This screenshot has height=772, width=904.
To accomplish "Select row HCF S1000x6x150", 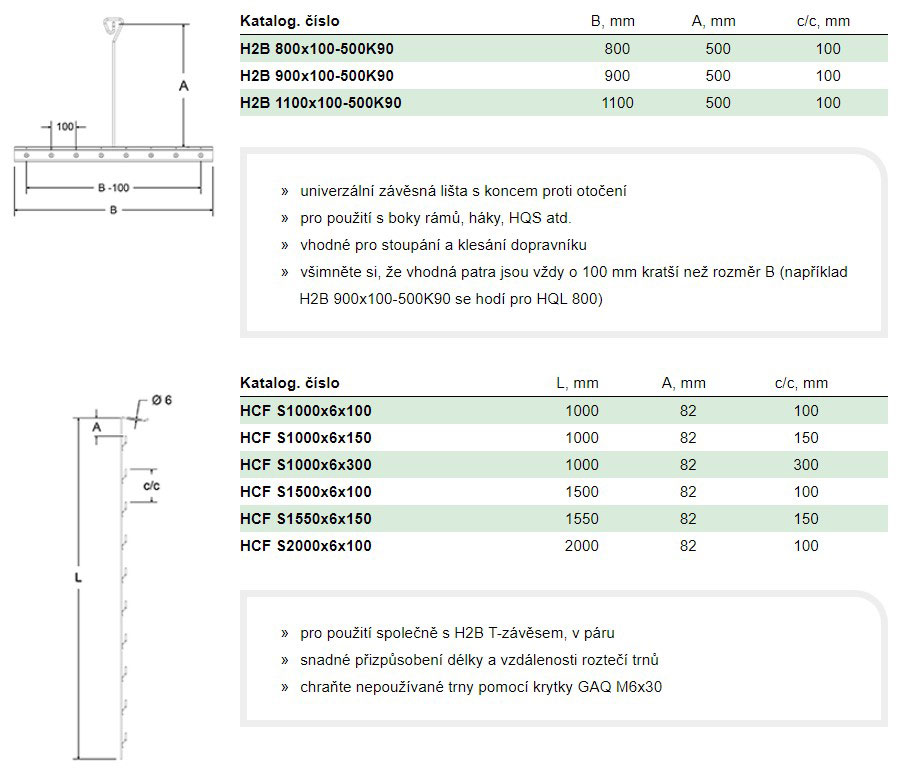I will 563,438.
